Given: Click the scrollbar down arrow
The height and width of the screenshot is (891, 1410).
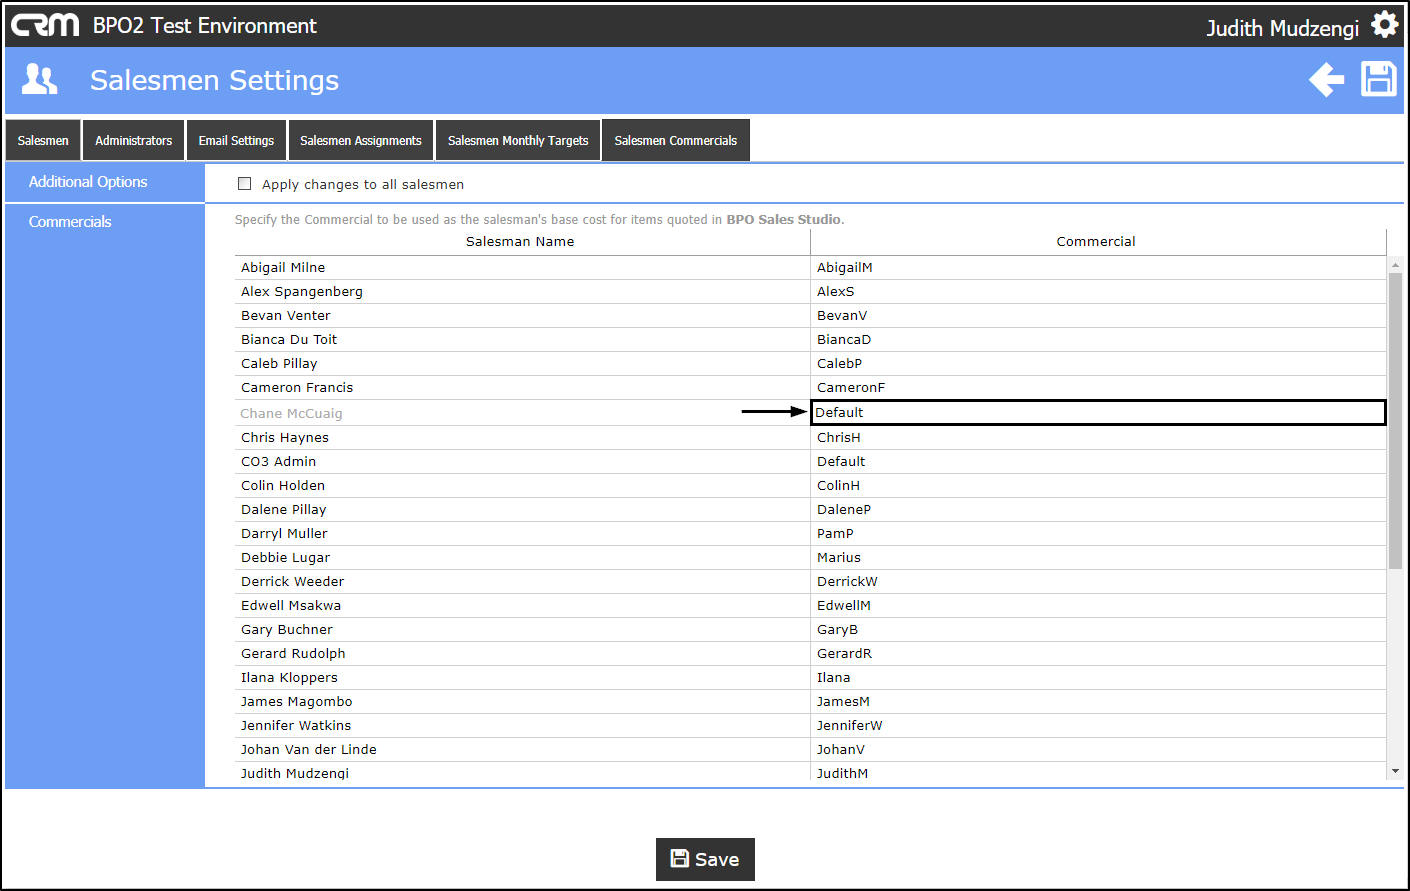Looking at the screenshot, I should [x=1395, y=772].
